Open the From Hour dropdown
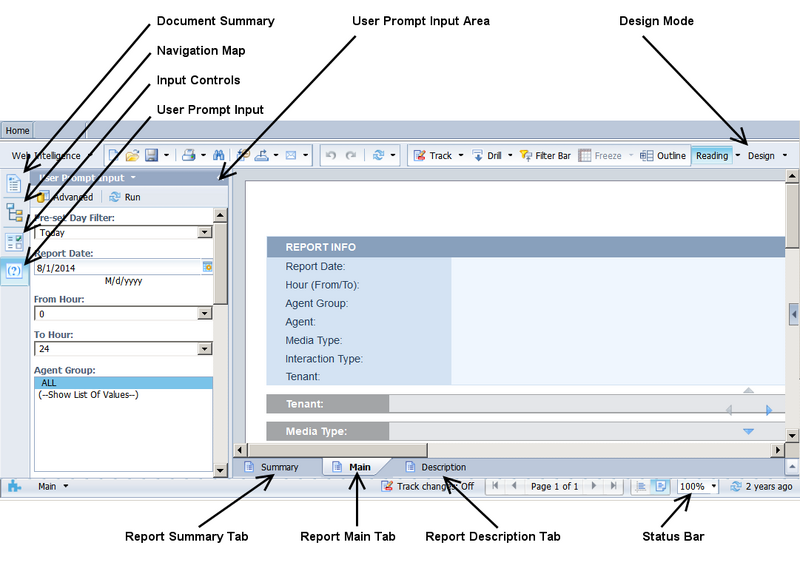Viewport: 800px width, 571px height. [205, 314]
